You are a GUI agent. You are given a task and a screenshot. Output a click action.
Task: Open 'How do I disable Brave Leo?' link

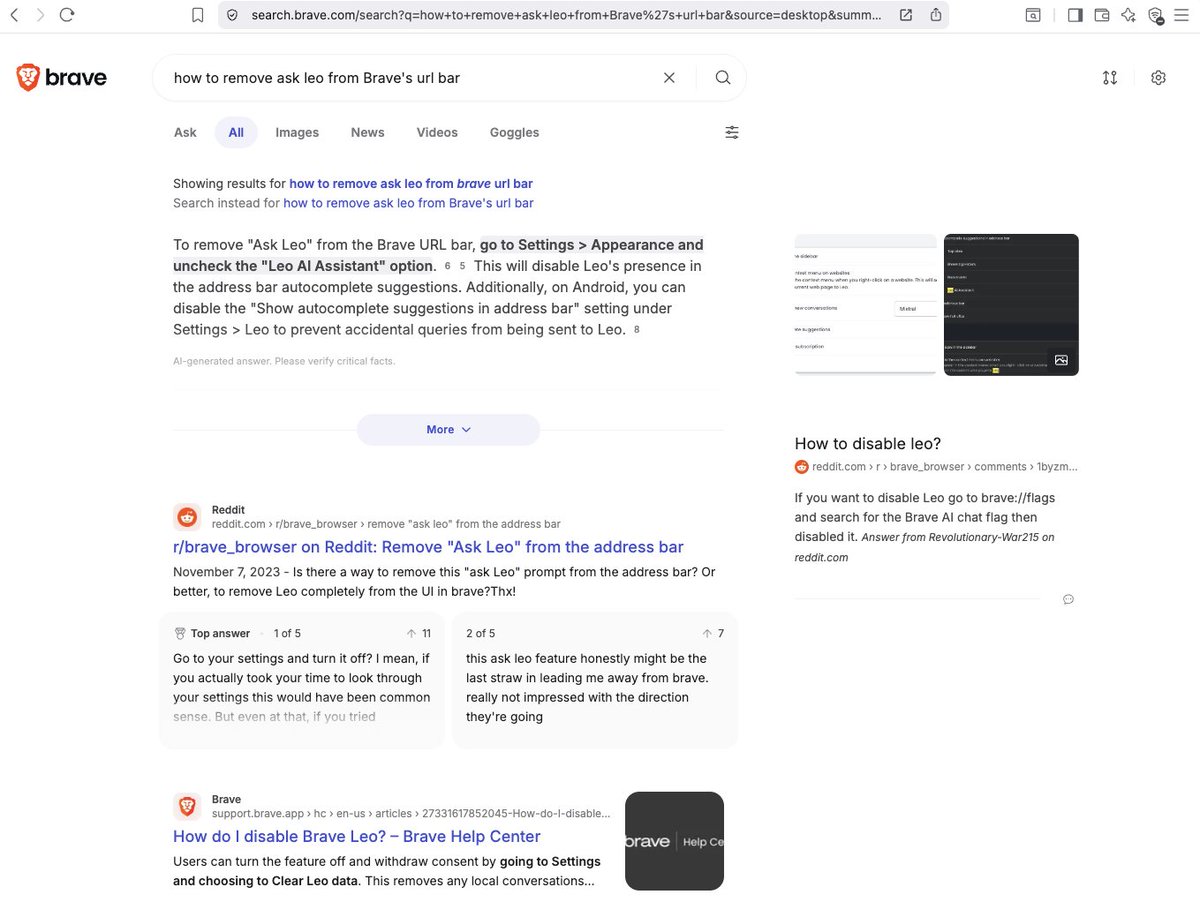click(x=357, y=837)
